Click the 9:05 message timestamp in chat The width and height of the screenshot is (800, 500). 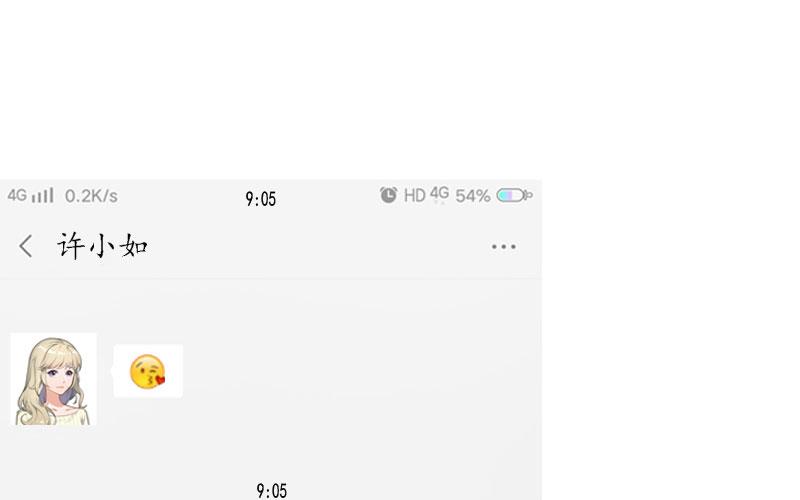click(271, 491)
